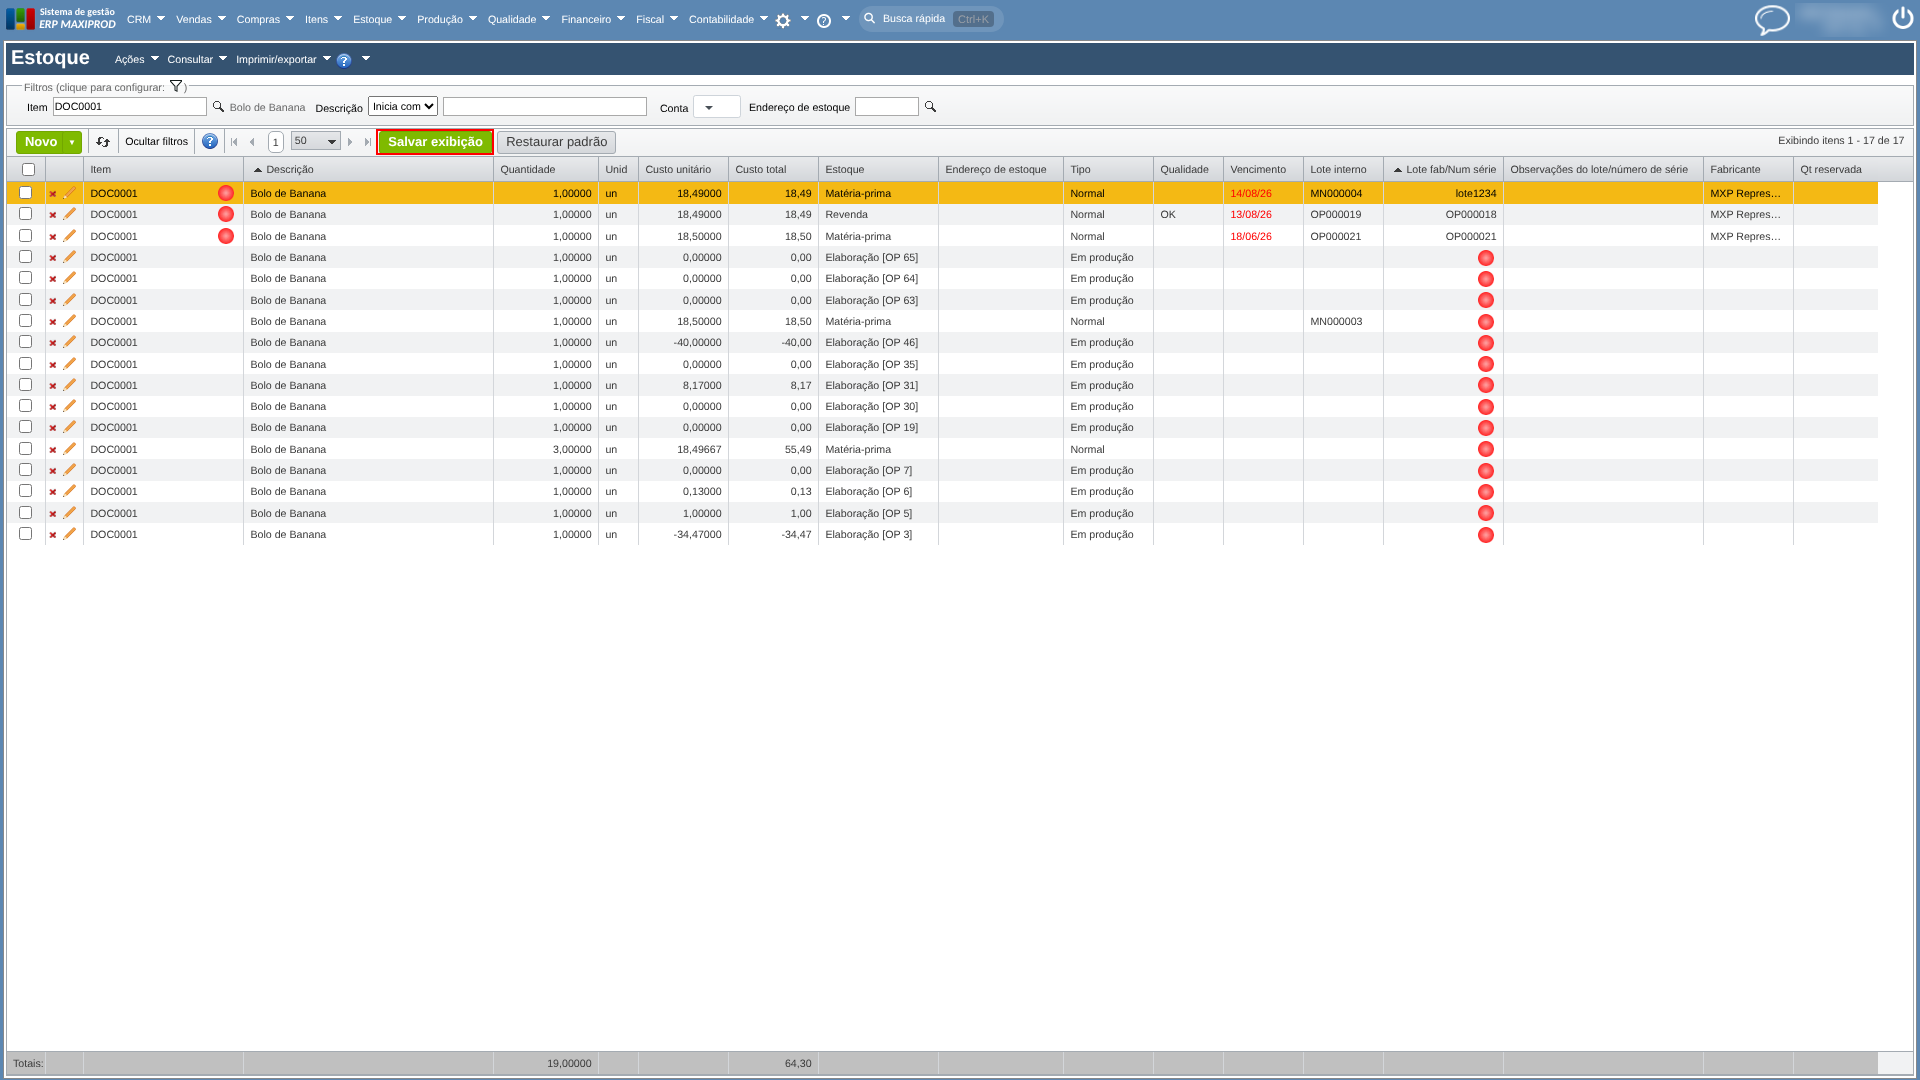Viewport: 1920px width, 1080px height.
Task: Open the filter funnel configuration icon
Action: coord(176,87)
